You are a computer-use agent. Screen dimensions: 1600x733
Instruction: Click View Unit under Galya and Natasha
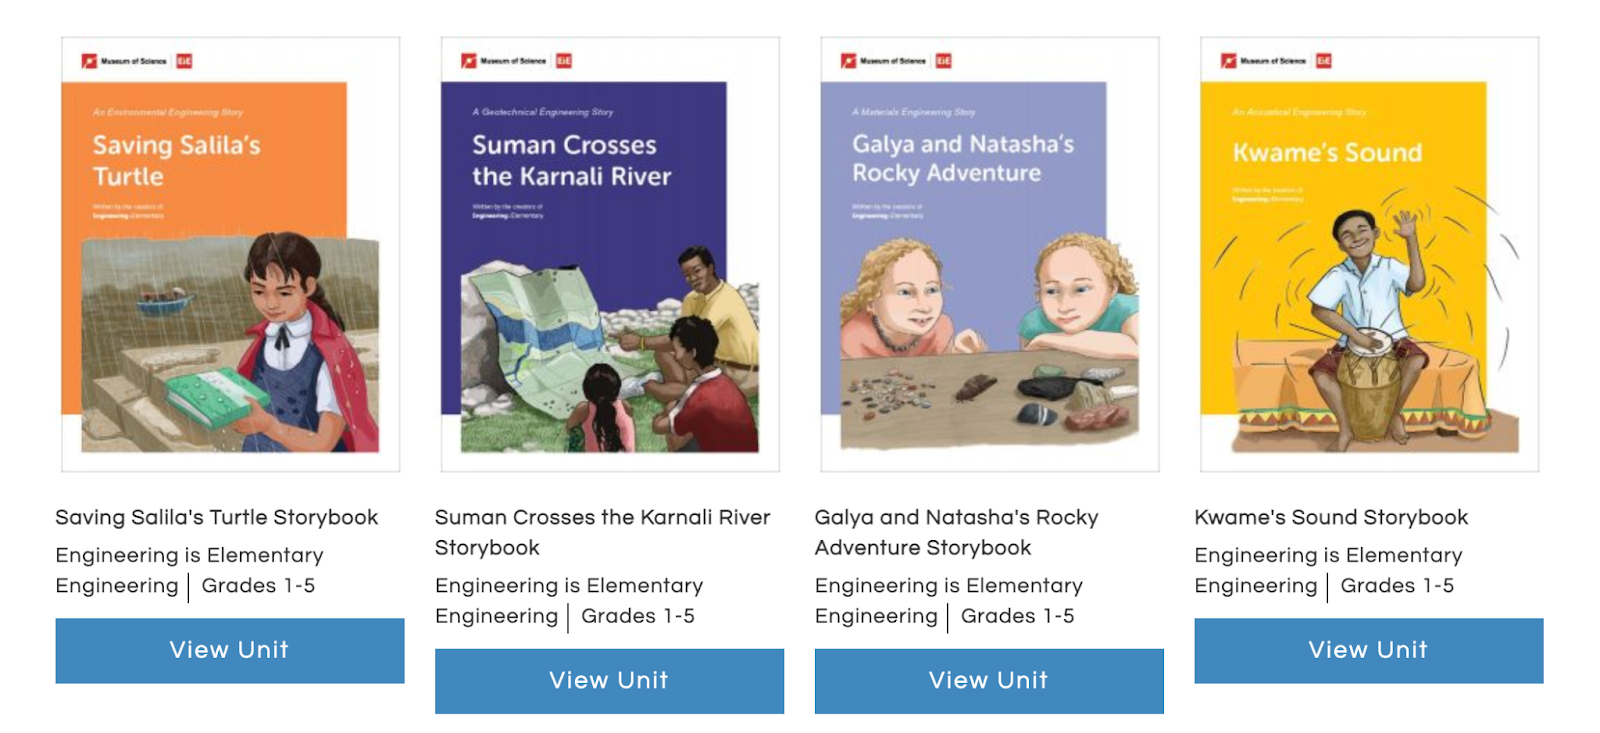tap(989, 681)
